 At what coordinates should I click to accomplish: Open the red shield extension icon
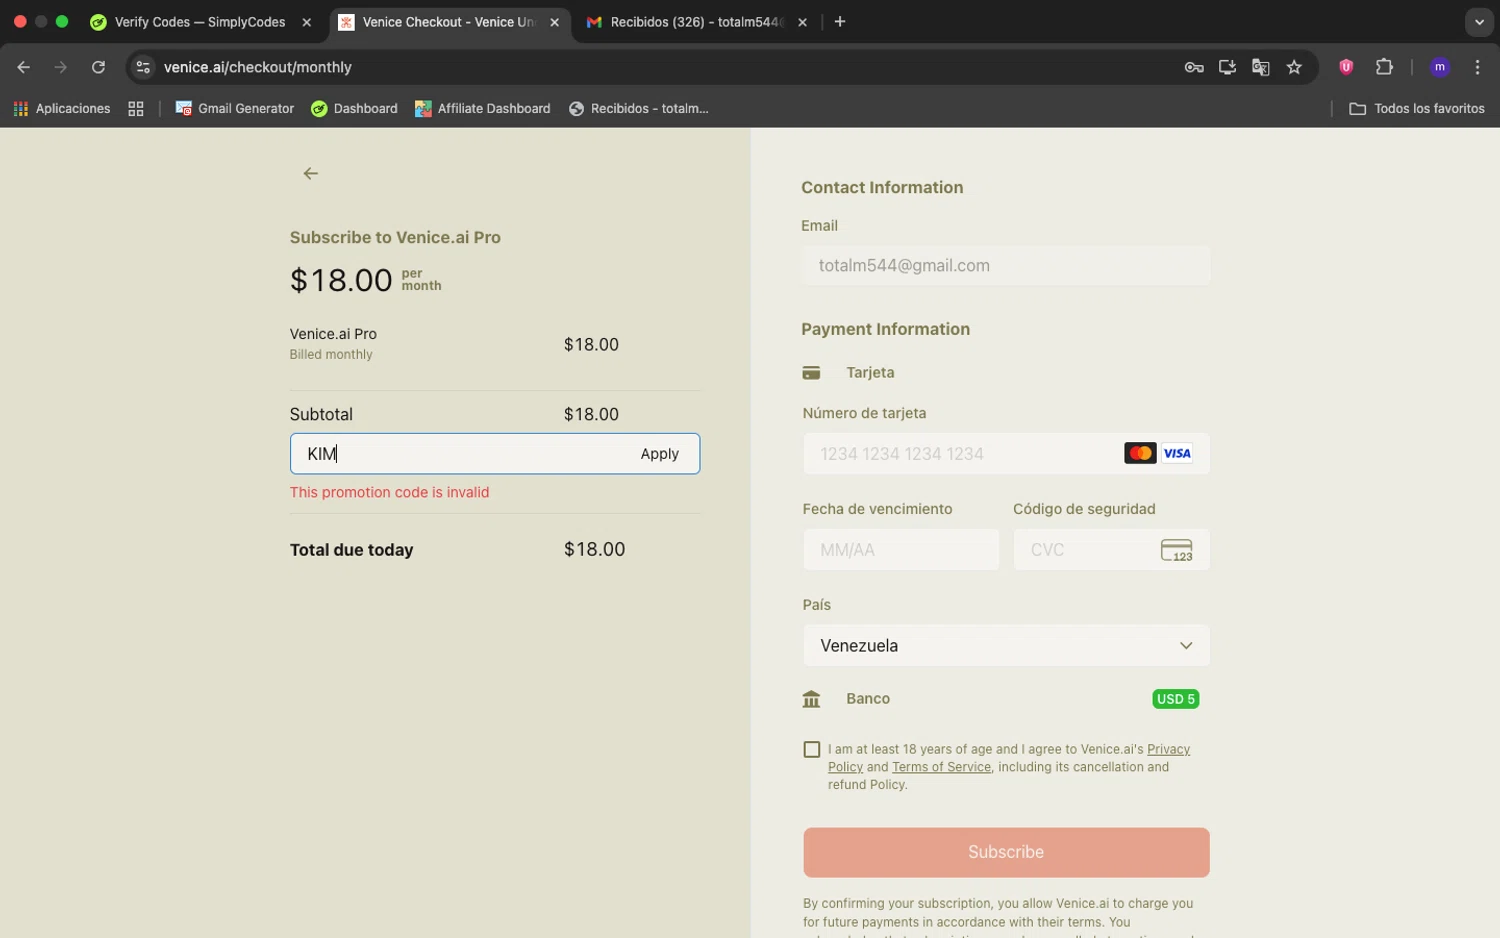pyautogui.click(x=1346, y=67)
